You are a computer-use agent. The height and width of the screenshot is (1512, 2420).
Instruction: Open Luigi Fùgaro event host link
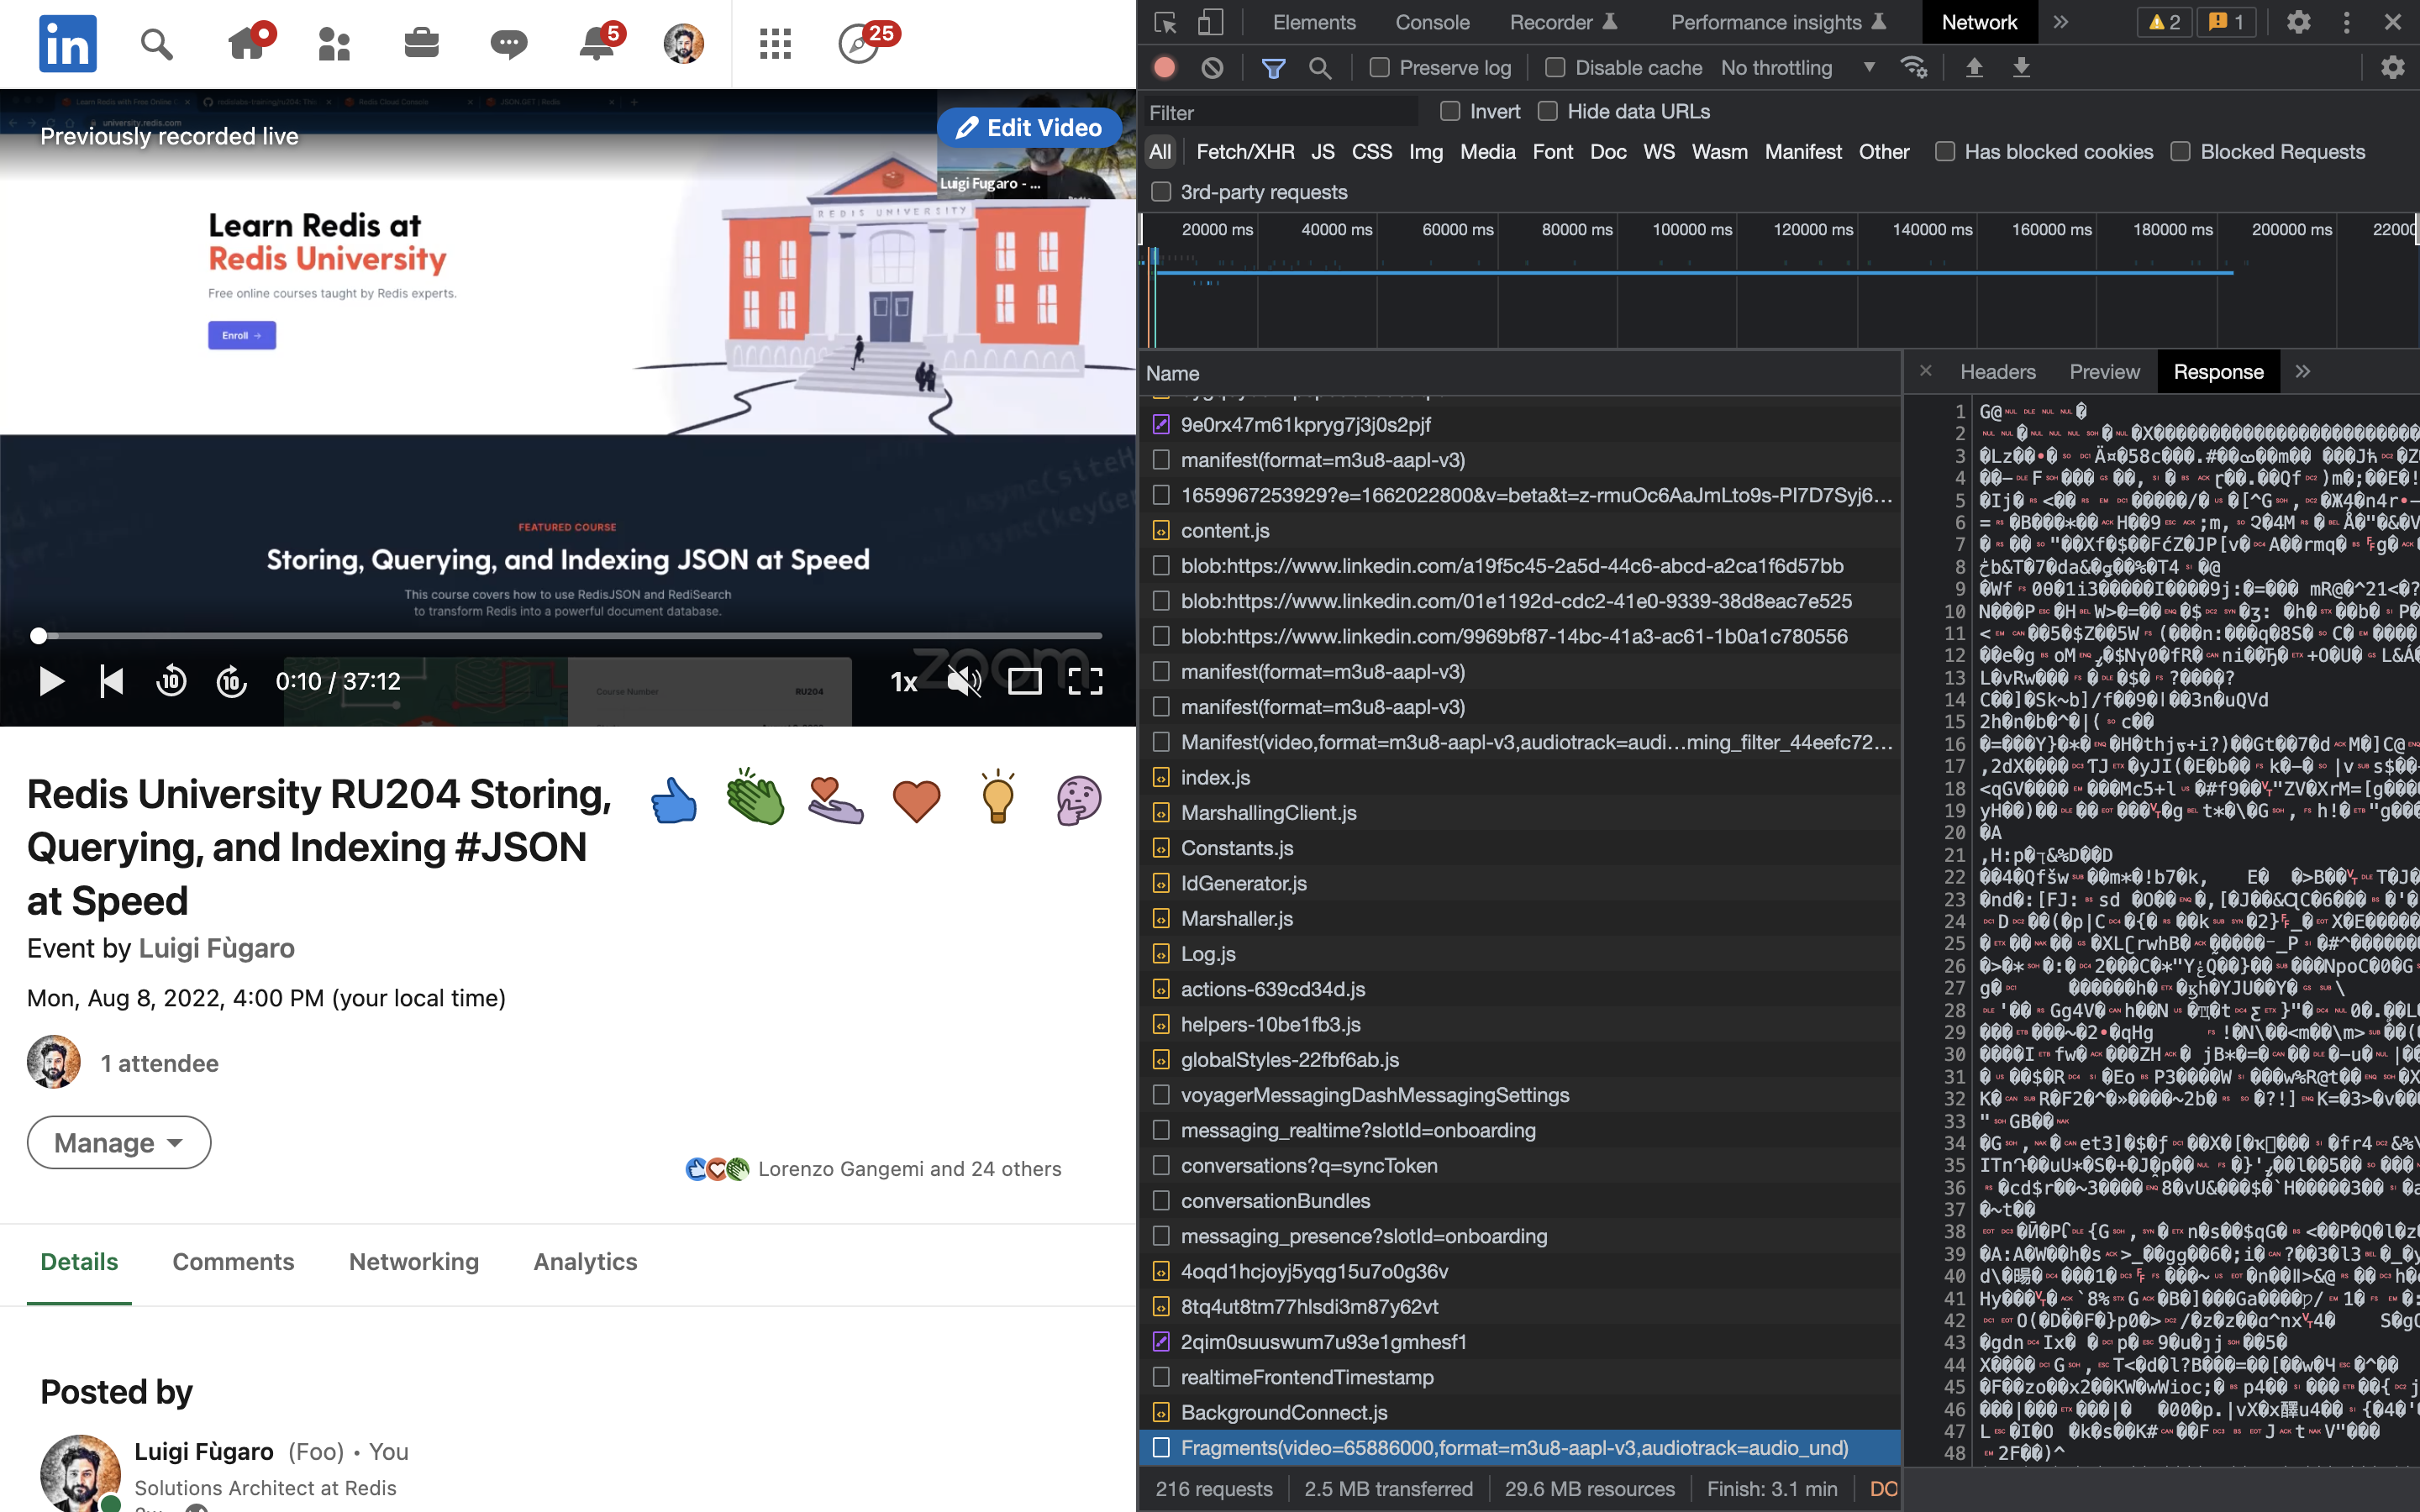click(216, 948)
